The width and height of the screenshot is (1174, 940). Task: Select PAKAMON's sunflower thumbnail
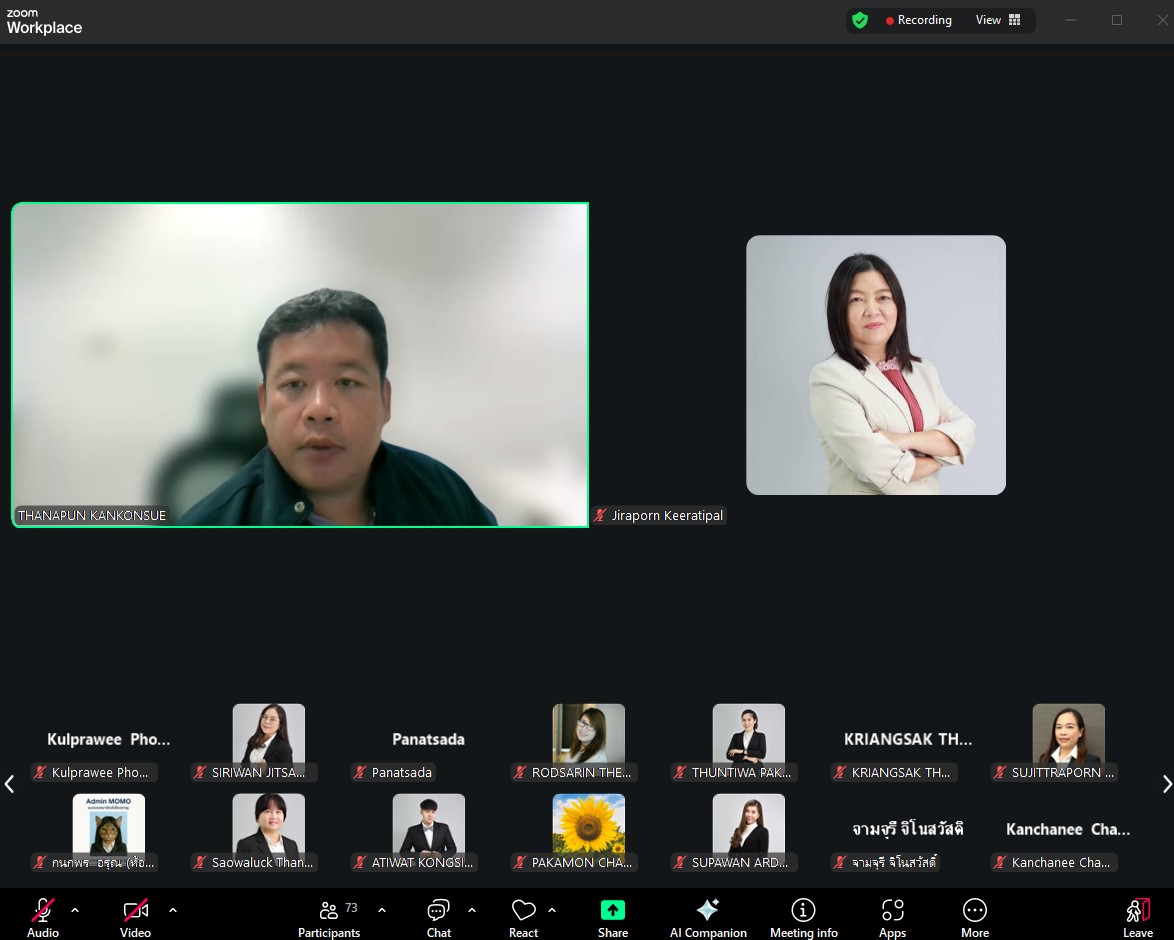point(588,824)
